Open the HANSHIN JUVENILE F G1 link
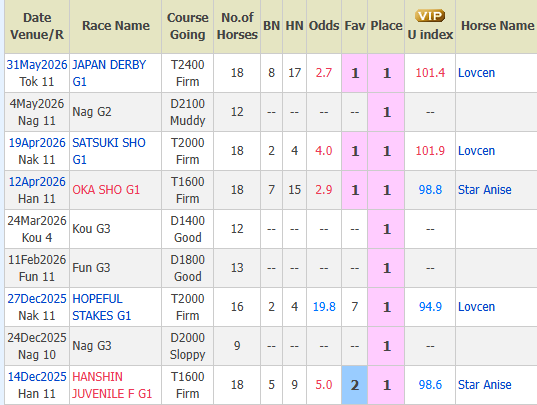 tap(112, 385)
